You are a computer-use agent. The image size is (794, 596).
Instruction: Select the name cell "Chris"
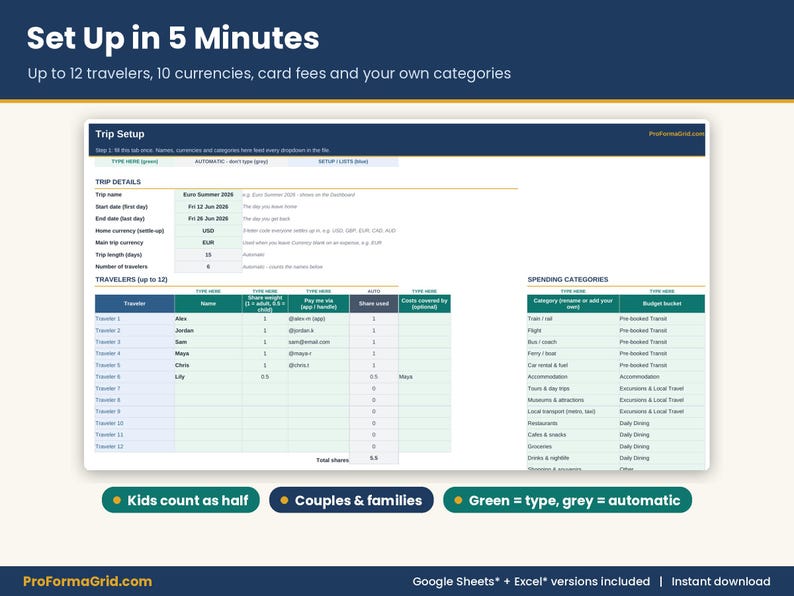[x=208, y=365]
